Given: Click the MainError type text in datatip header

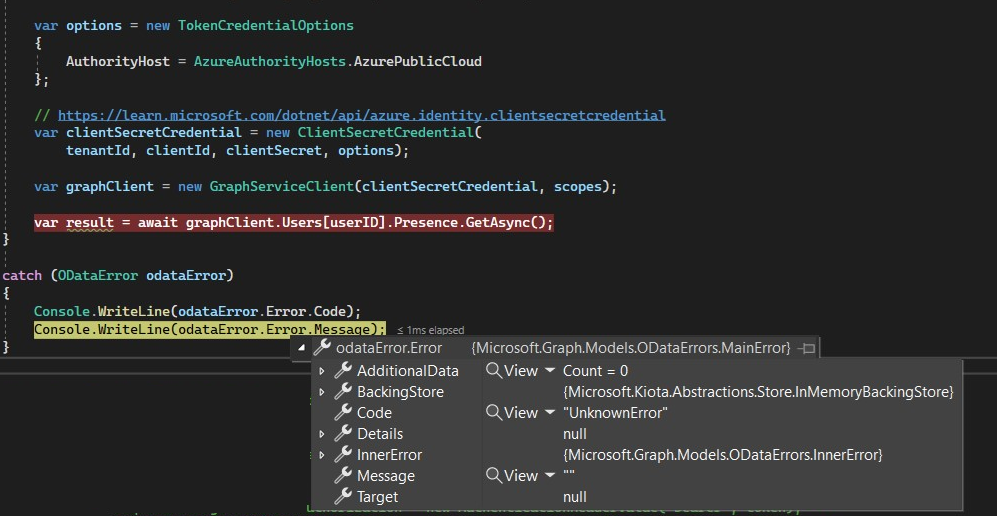Looking at the screenshot, I should pyautogui.click(x=631, y=348).
